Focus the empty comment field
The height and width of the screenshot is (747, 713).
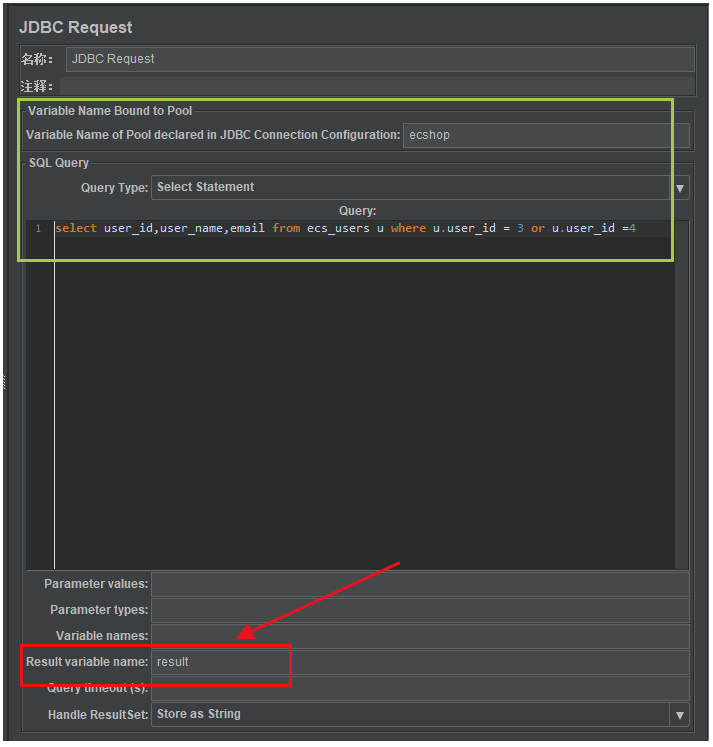point(378,87)
